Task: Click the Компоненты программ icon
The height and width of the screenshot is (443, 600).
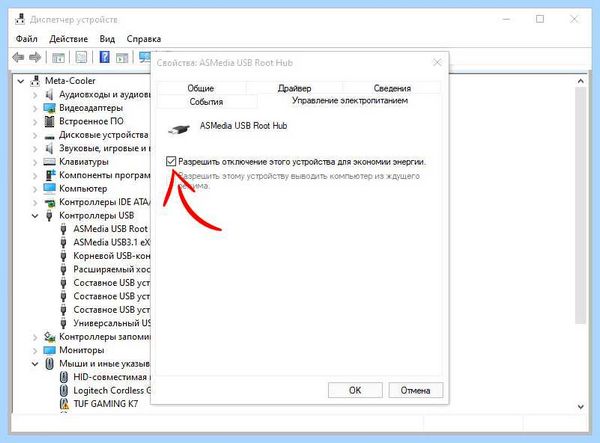Action: tap(50, 175)
